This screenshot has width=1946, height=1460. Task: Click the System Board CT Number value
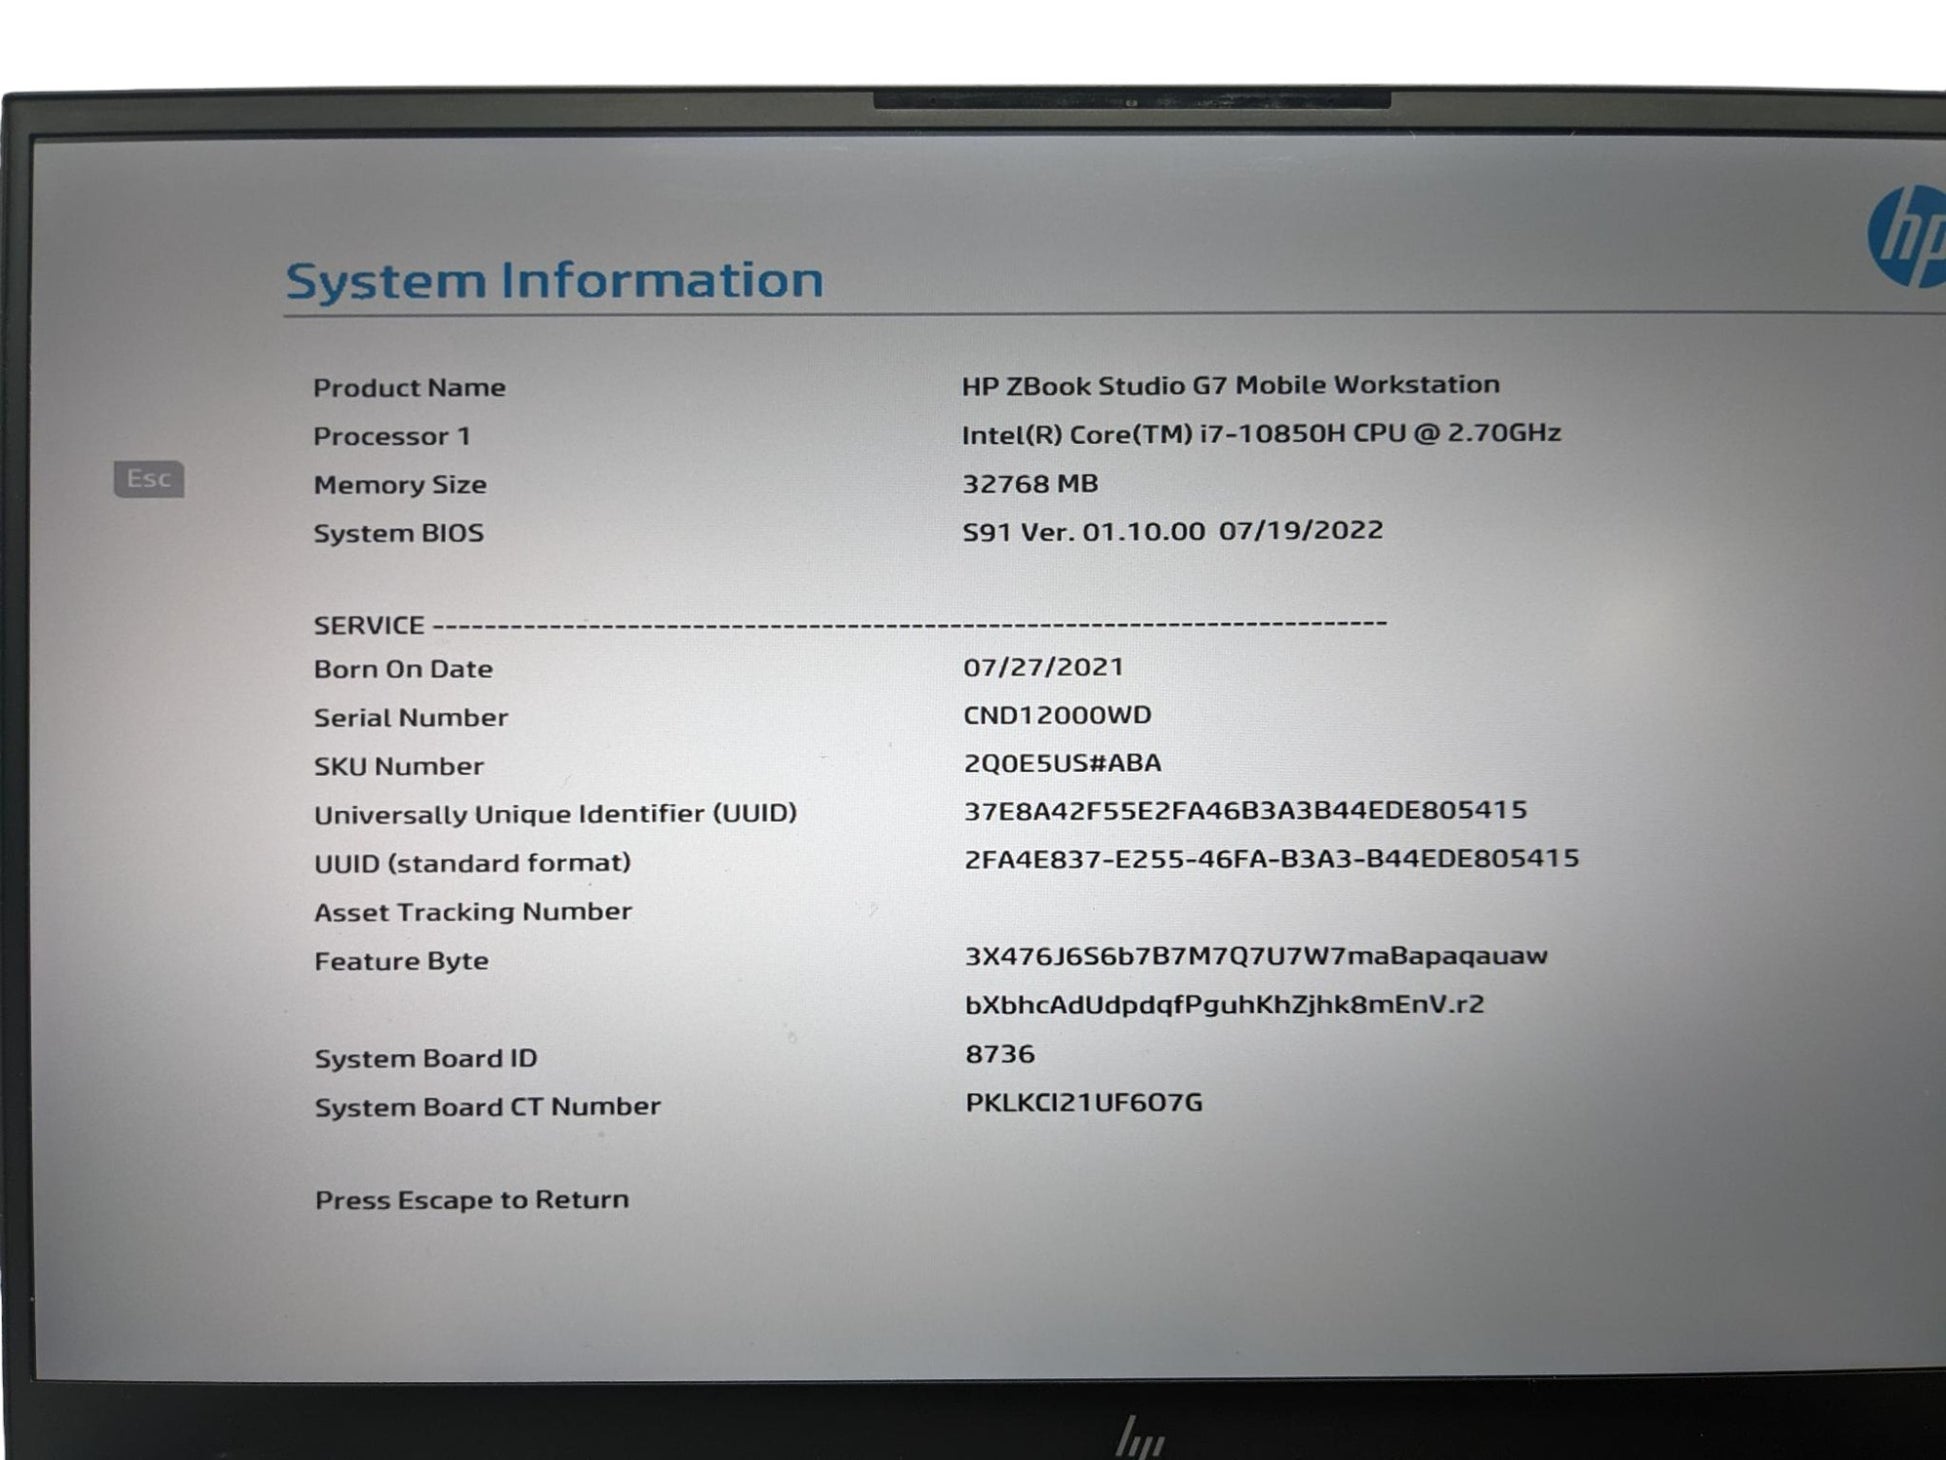tap(1083, 1102)
